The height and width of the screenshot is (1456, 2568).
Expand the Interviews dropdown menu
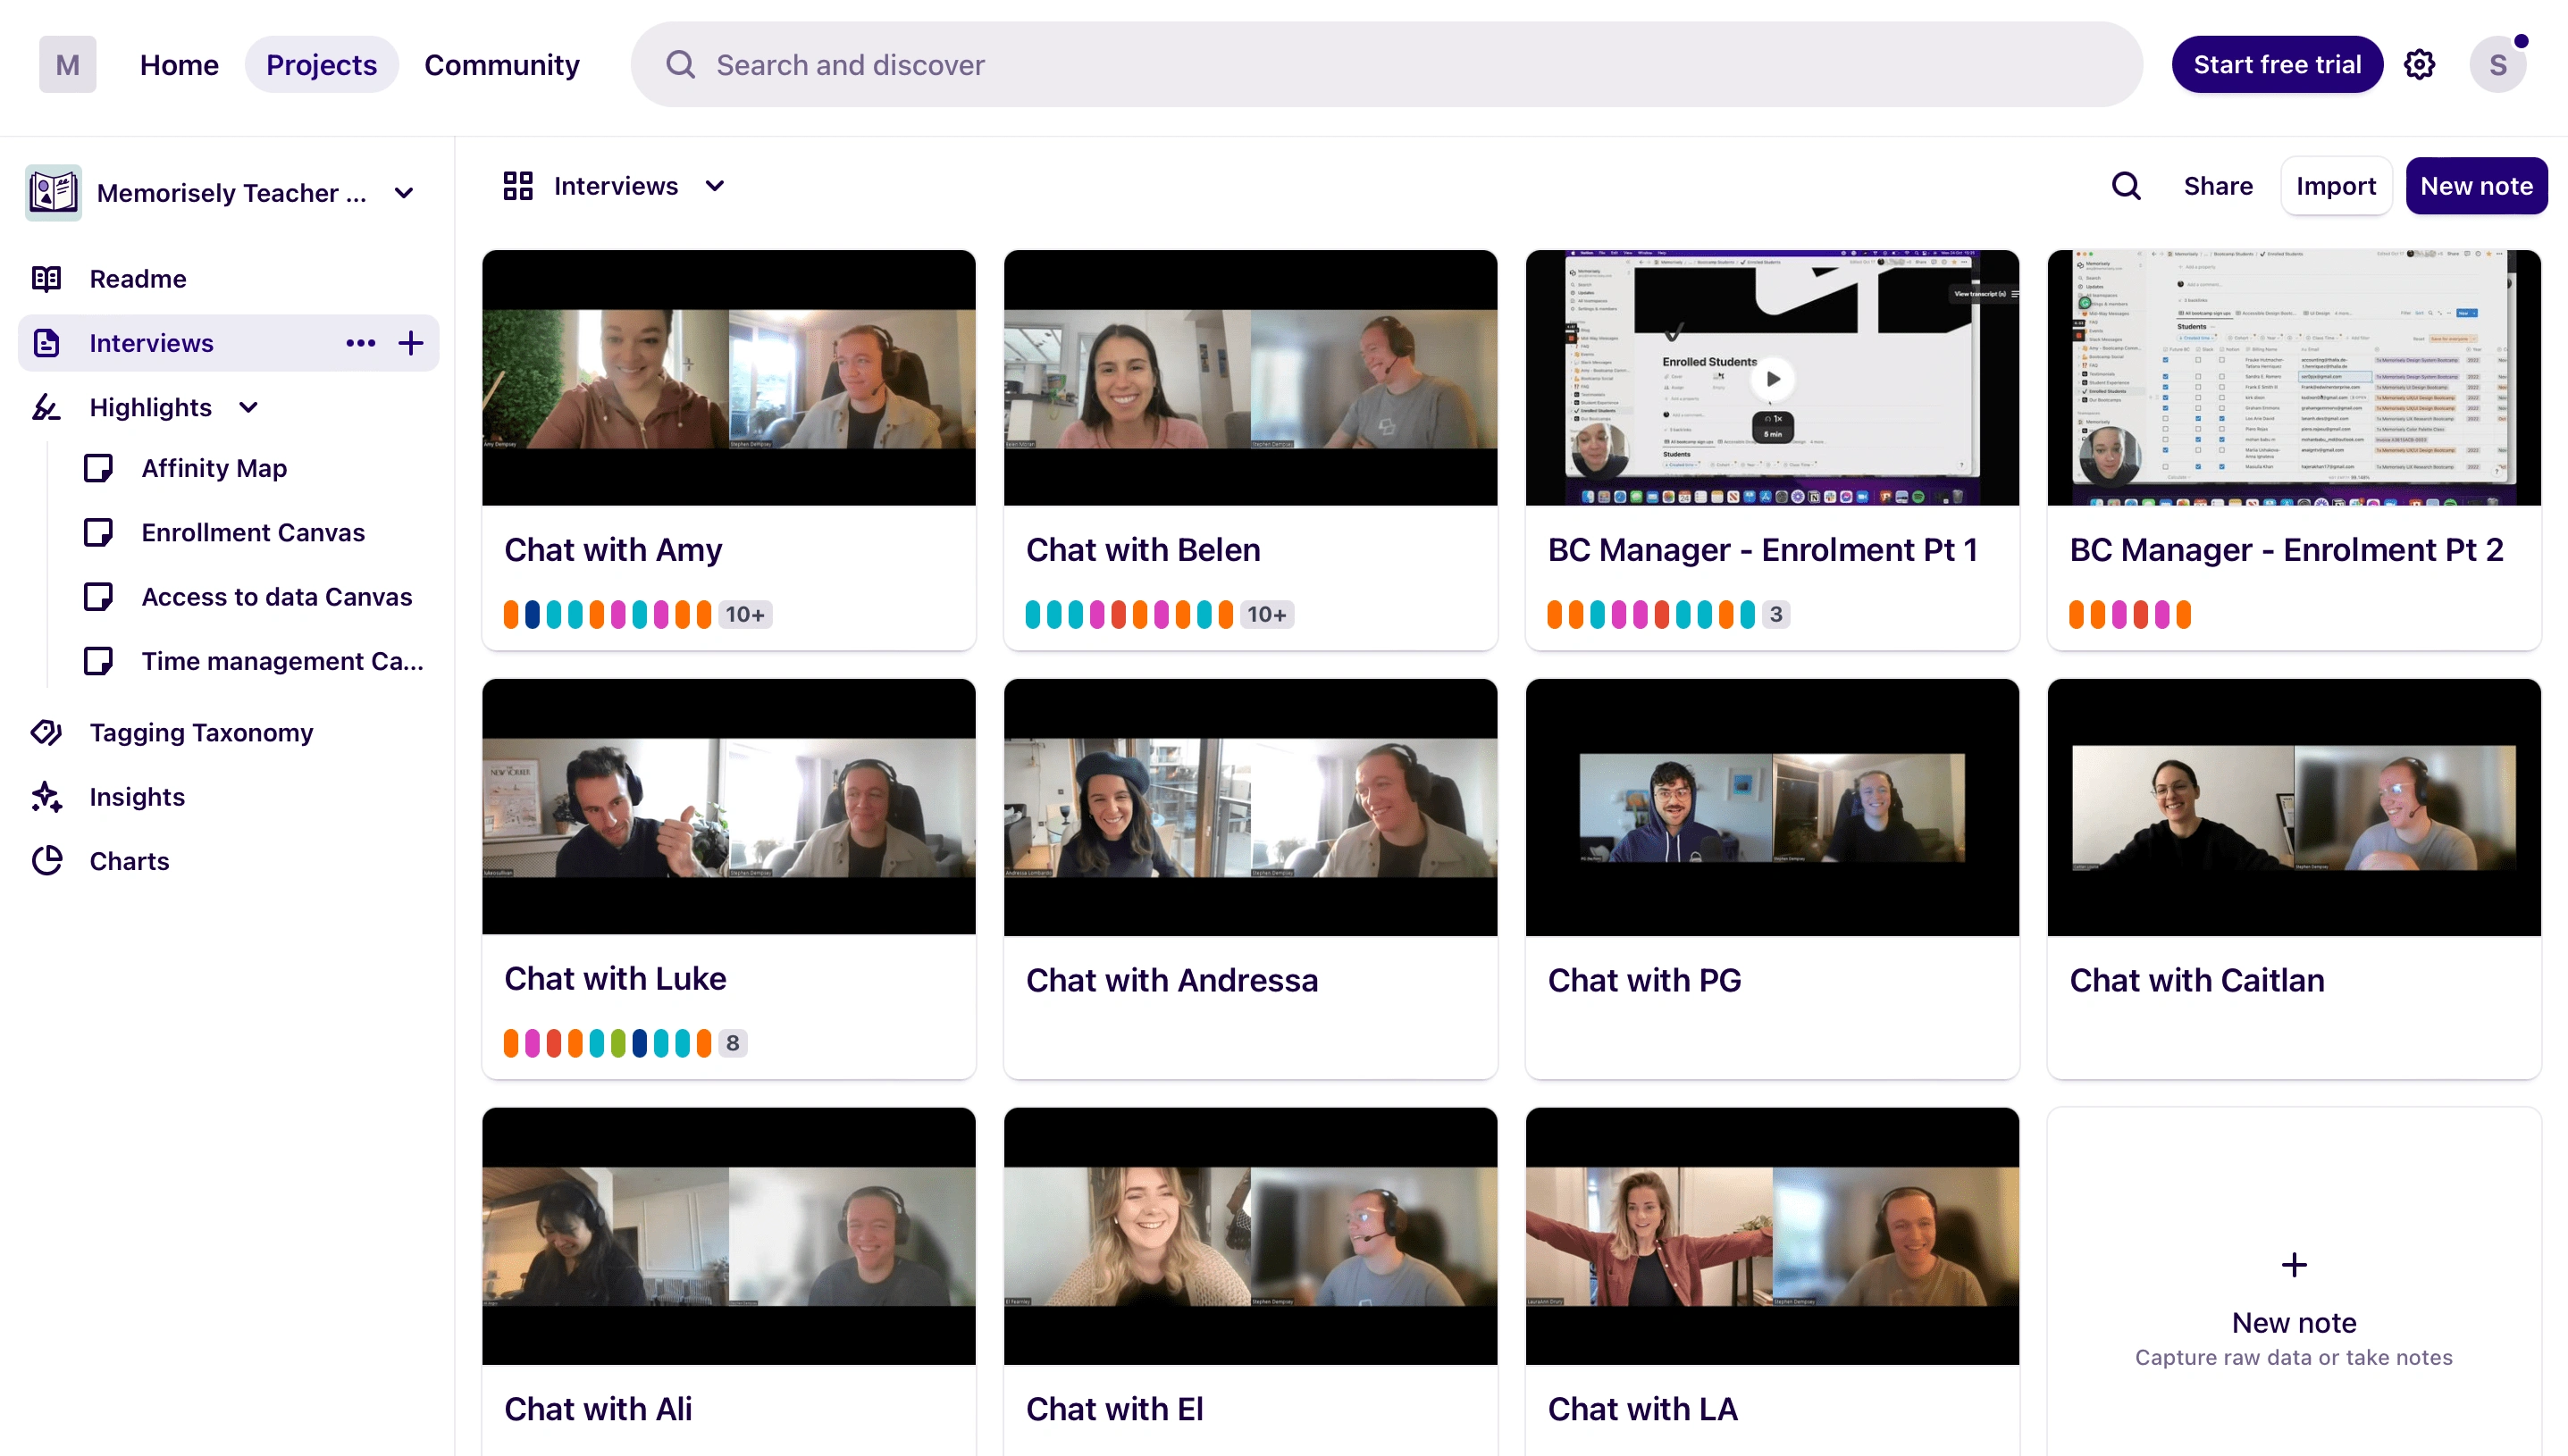716,185
